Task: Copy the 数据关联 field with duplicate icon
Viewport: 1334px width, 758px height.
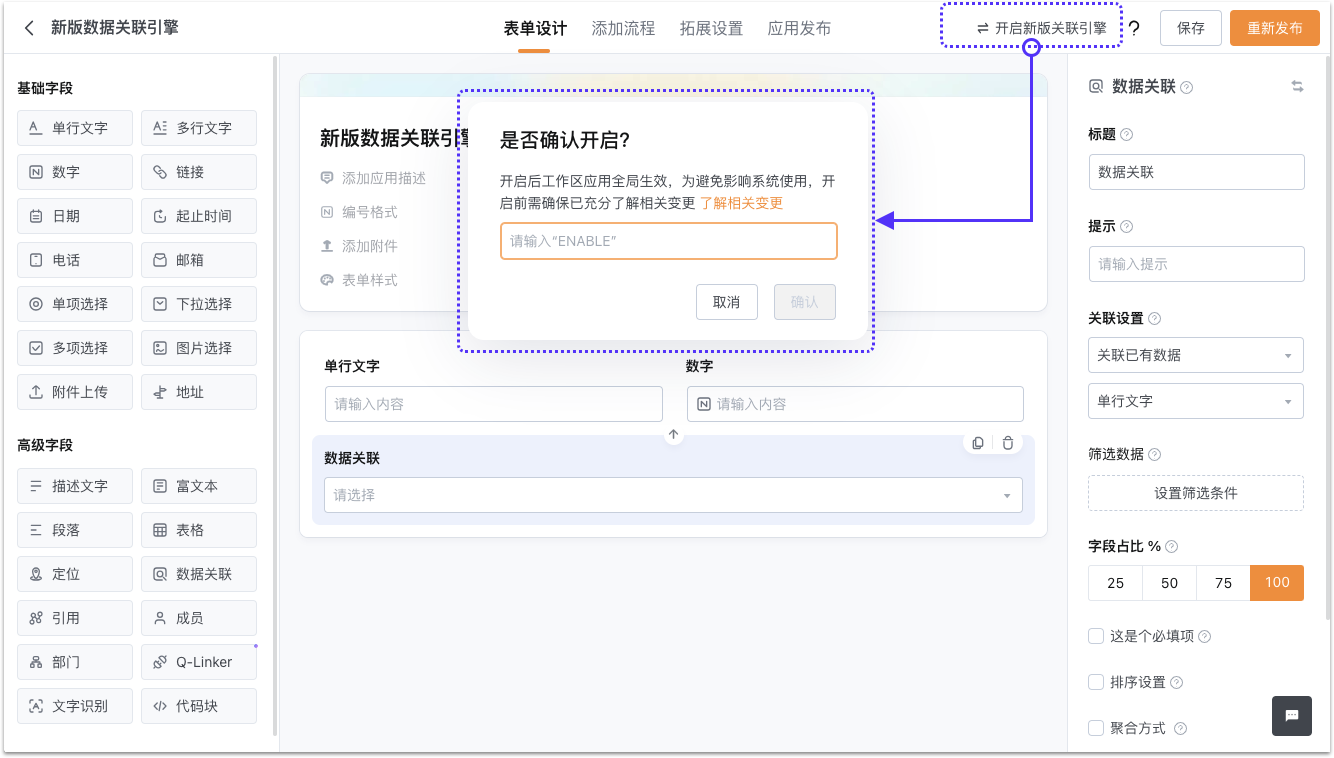Action: pyautogui.click(x=978, y=443)
